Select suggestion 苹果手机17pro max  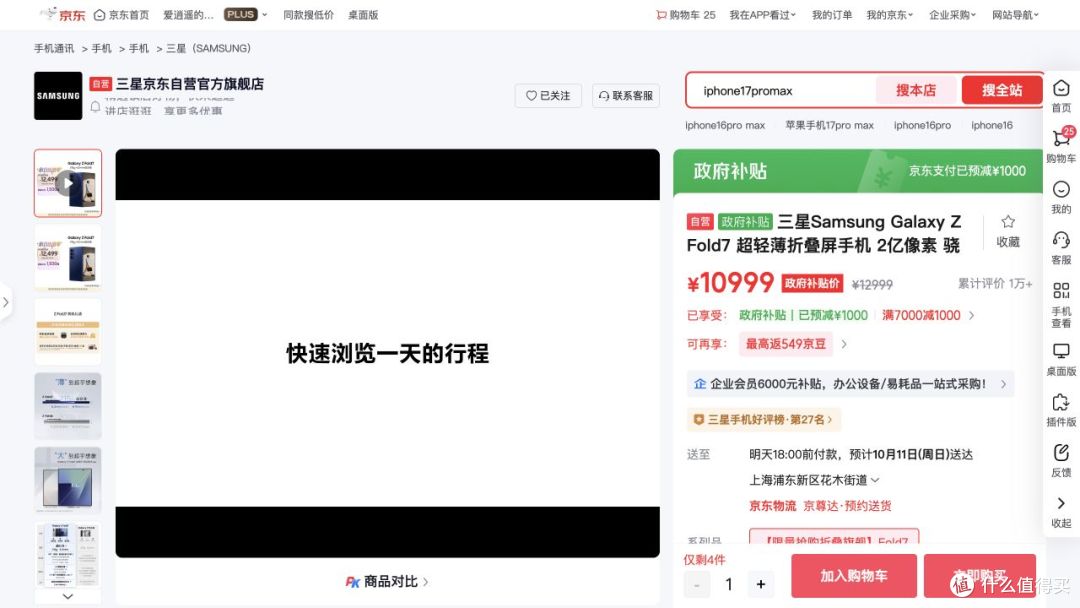click(x=829, y=125)
